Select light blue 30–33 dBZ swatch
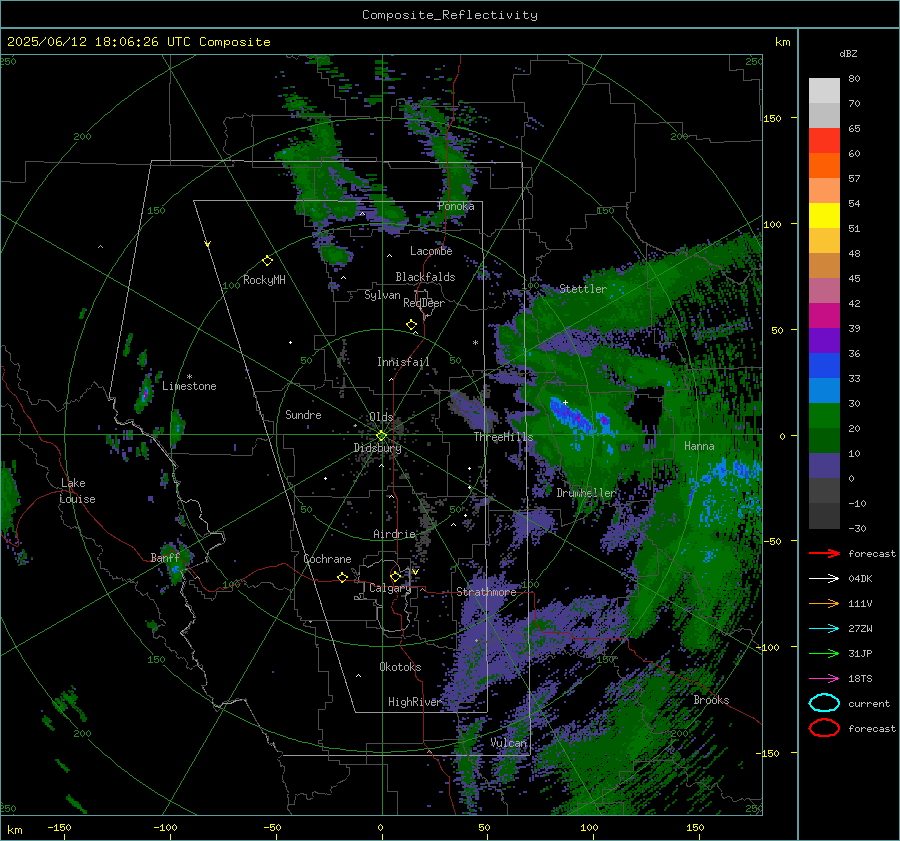 (824, 390)
